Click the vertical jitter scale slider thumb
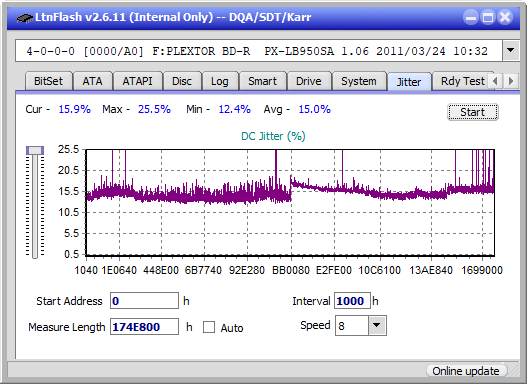The image size is (527, 384). [x=35, y=150]
